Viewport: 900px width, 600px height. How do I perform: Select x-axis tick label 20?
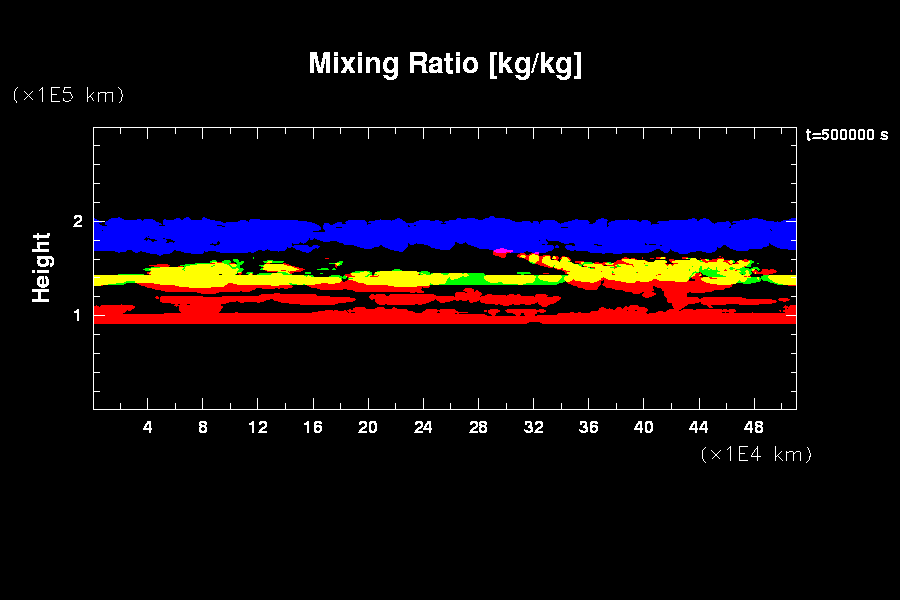coord(368,427)
